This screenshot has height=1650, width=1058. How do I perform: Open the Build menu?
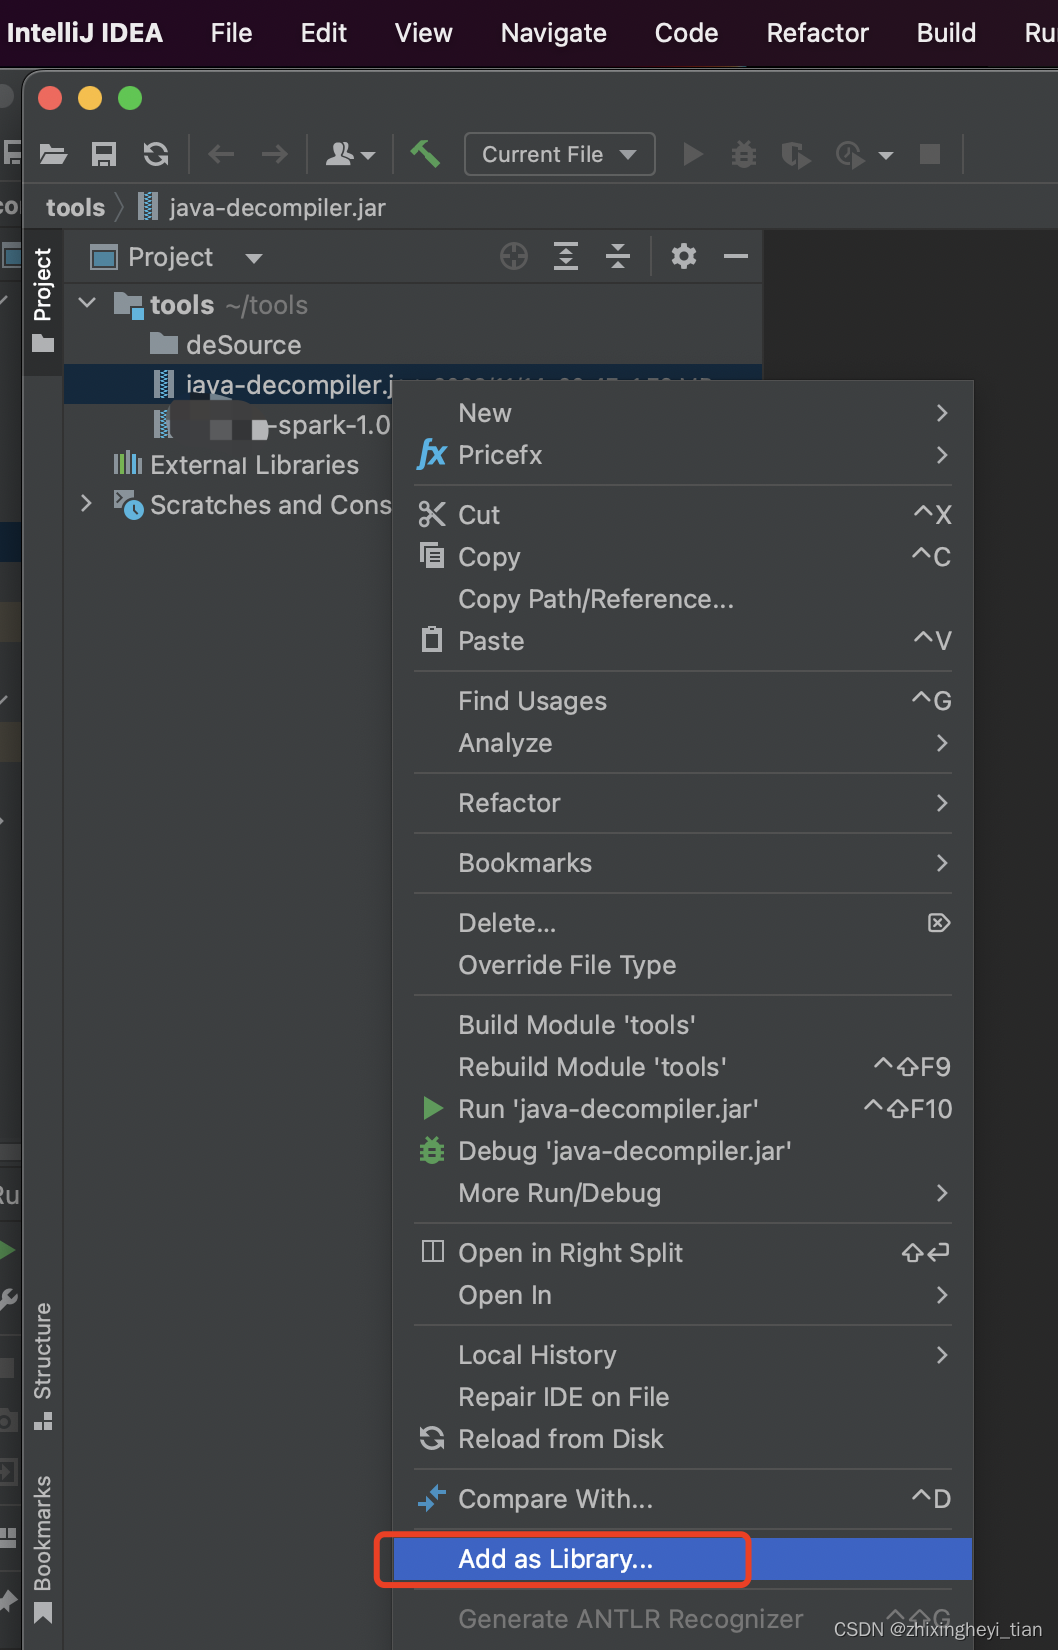pos(946,33)
